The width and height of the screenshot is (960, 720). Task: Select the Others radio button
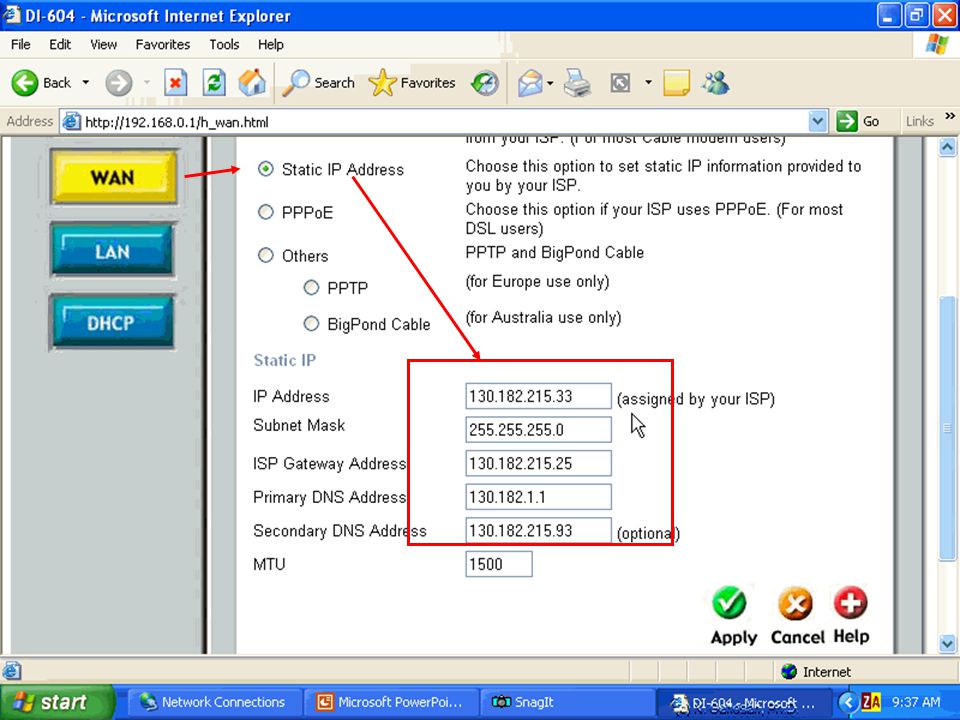[265, 255]
